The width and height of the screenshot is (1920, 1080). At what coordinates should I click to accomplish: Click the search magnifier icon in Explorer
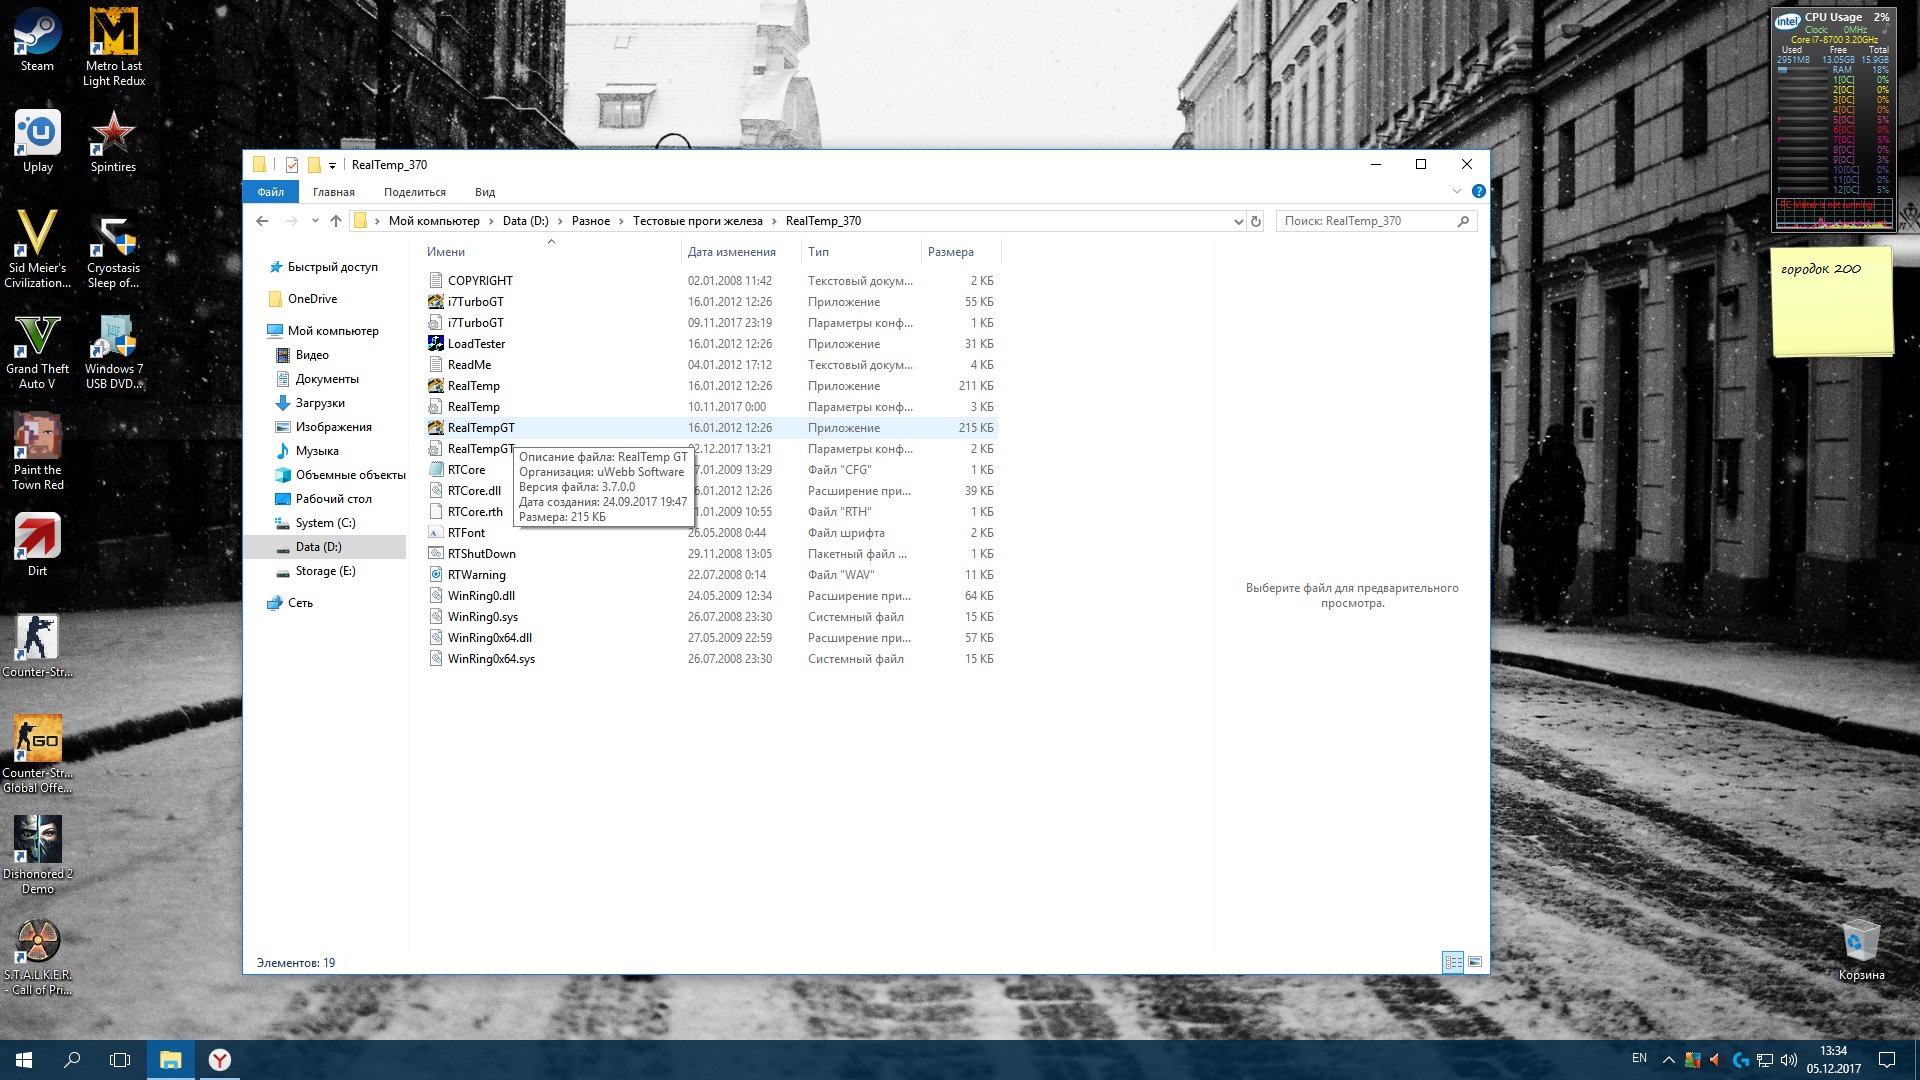[x=1463, y=221]
